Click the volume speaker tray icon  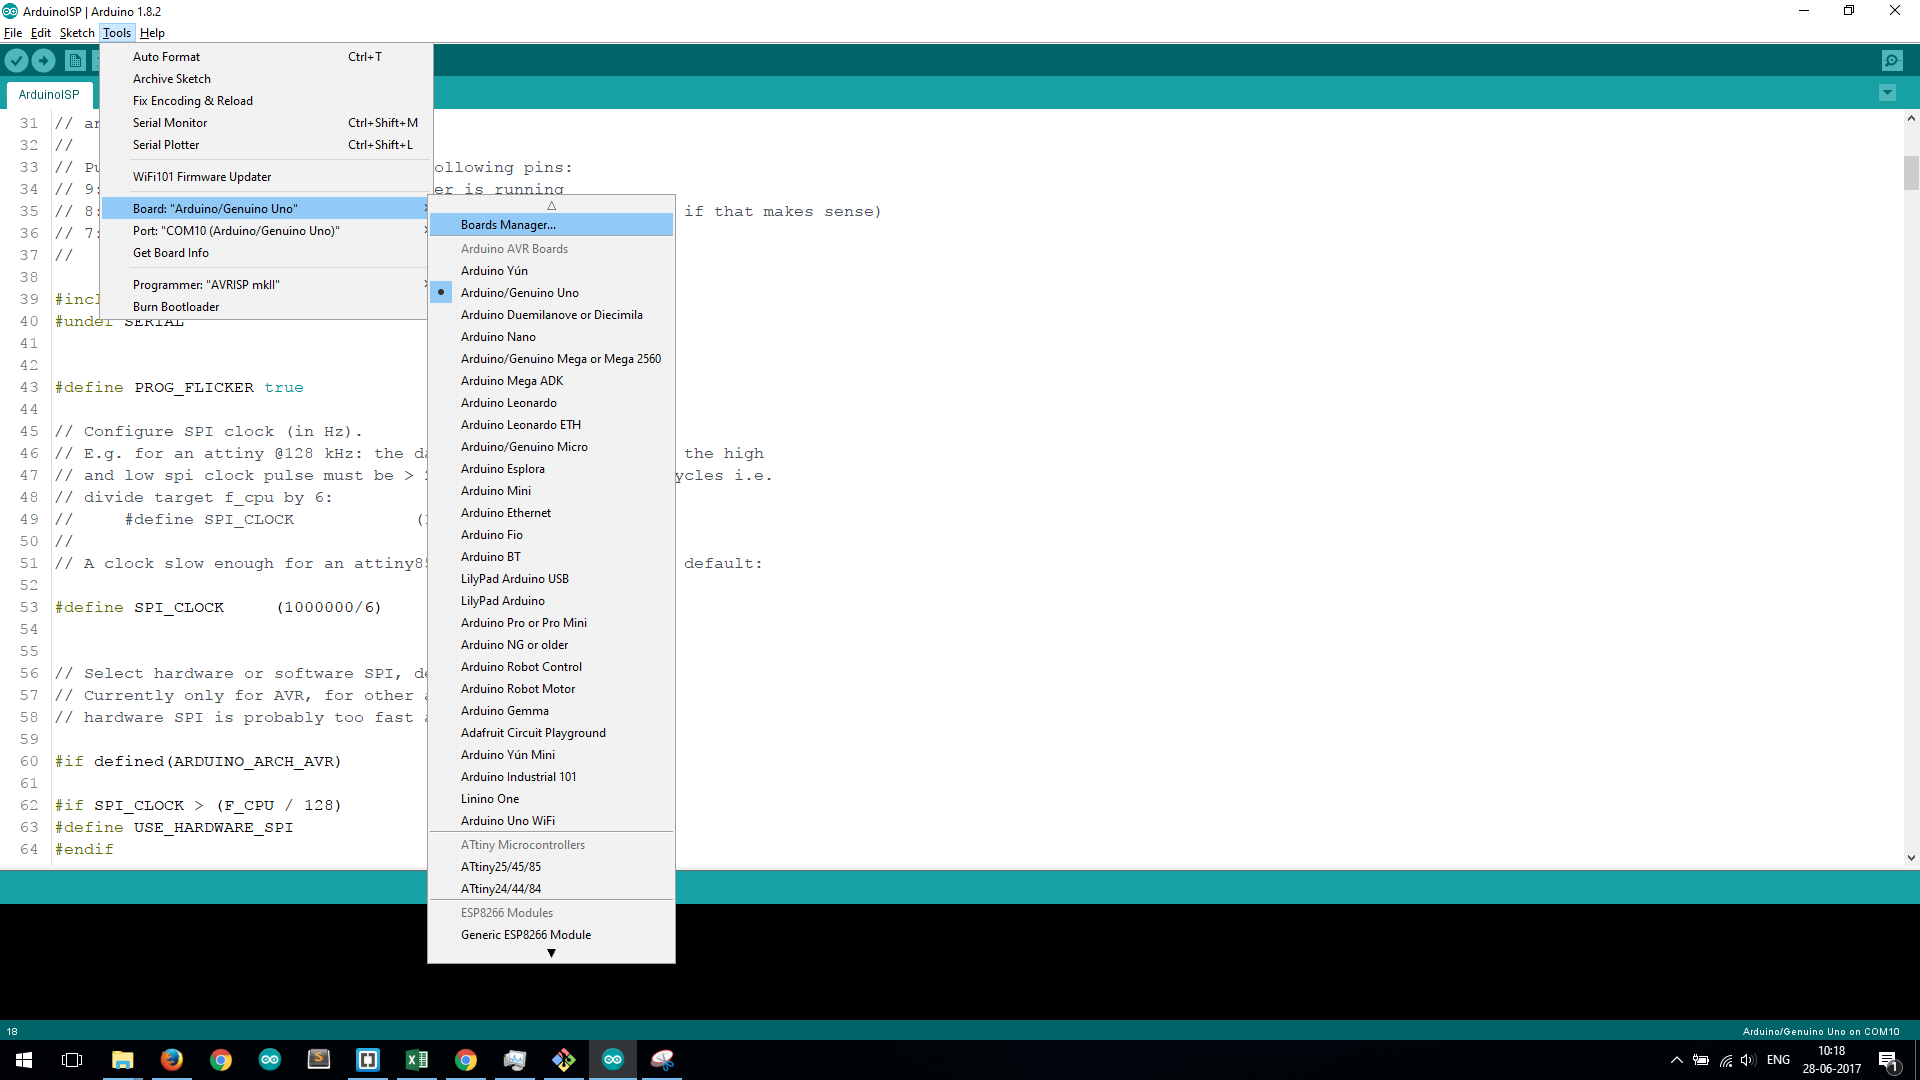tap(1748, 1060)
